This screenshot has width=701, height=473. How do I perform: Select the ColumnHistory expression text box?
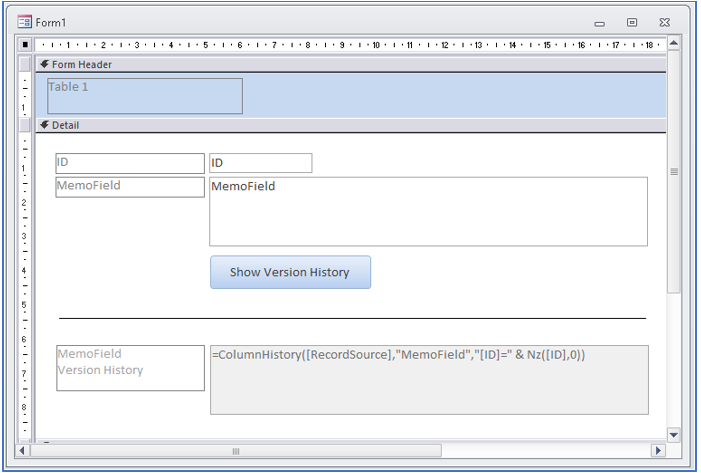click(x=429, y=380)
